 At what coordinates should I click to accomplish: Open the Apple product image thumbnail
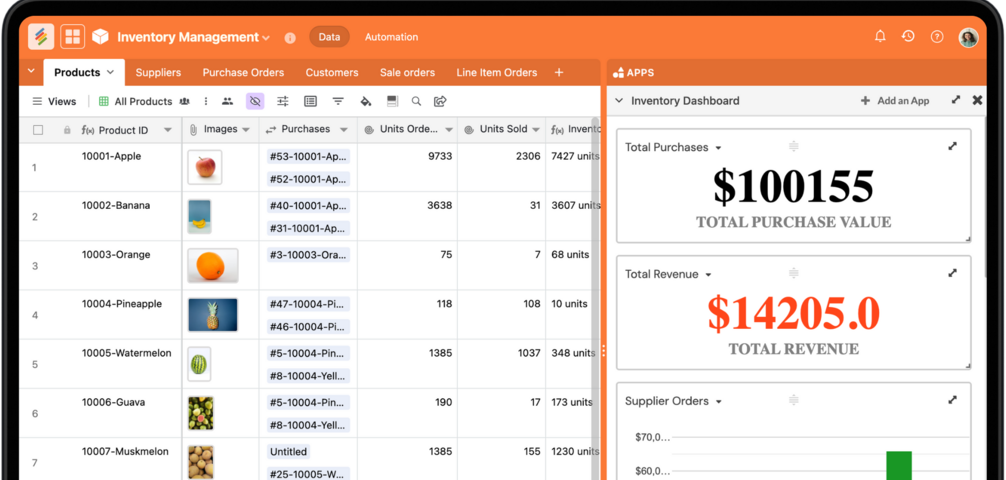click(x=205, y=167)
